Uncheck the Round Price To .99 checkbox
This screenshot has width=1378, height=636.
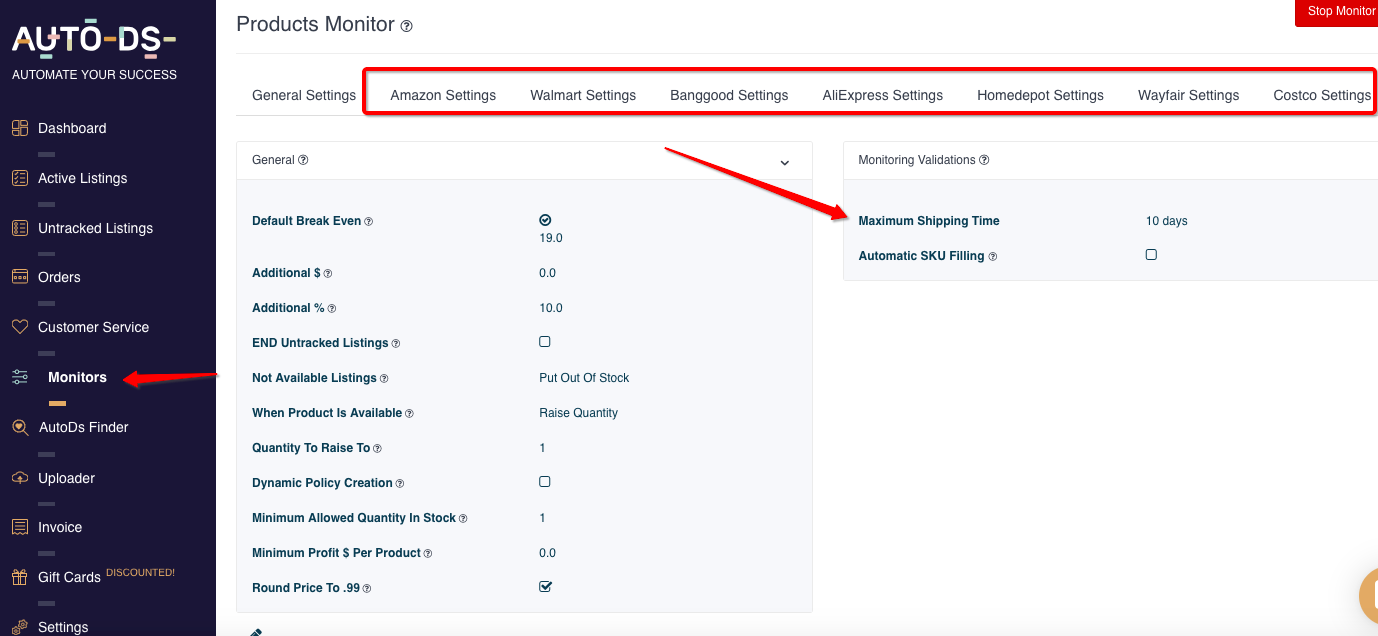(x=546, y=587)
